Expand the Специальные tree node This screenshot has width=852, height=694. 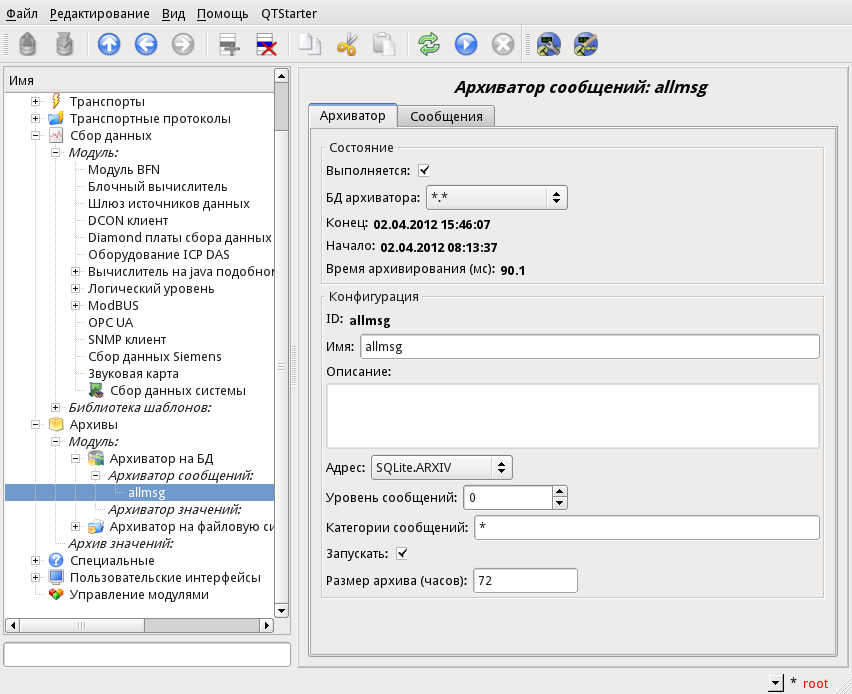[36, 560]
